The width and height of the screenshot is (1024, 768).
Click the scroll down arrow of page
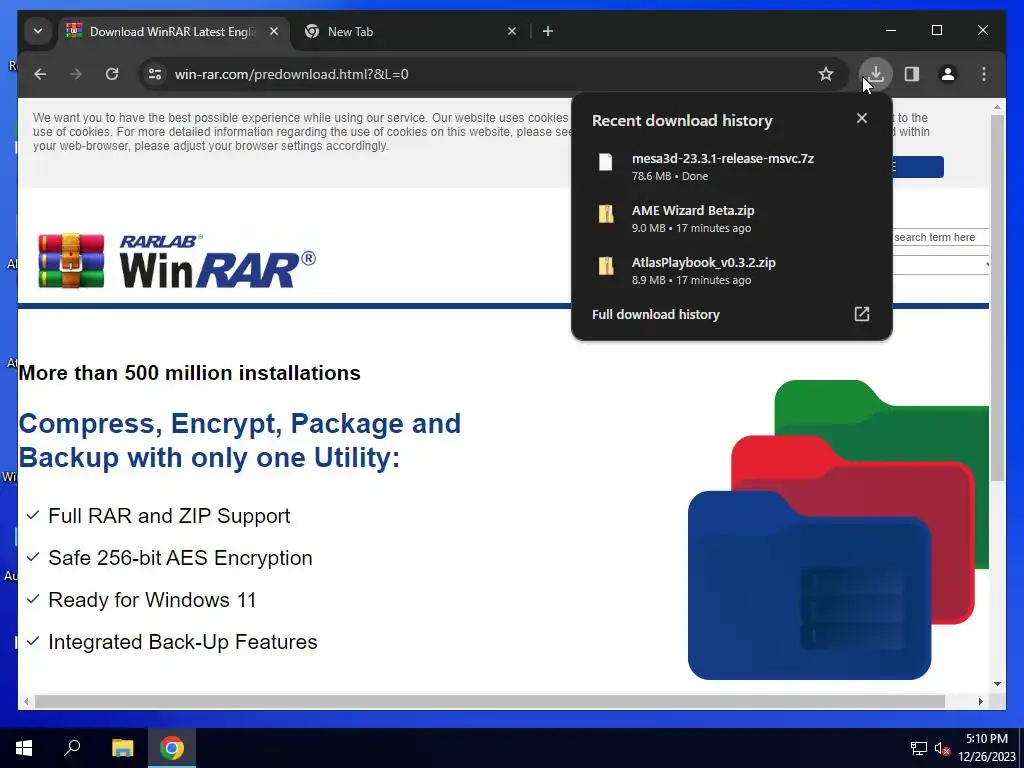point(997,684)
